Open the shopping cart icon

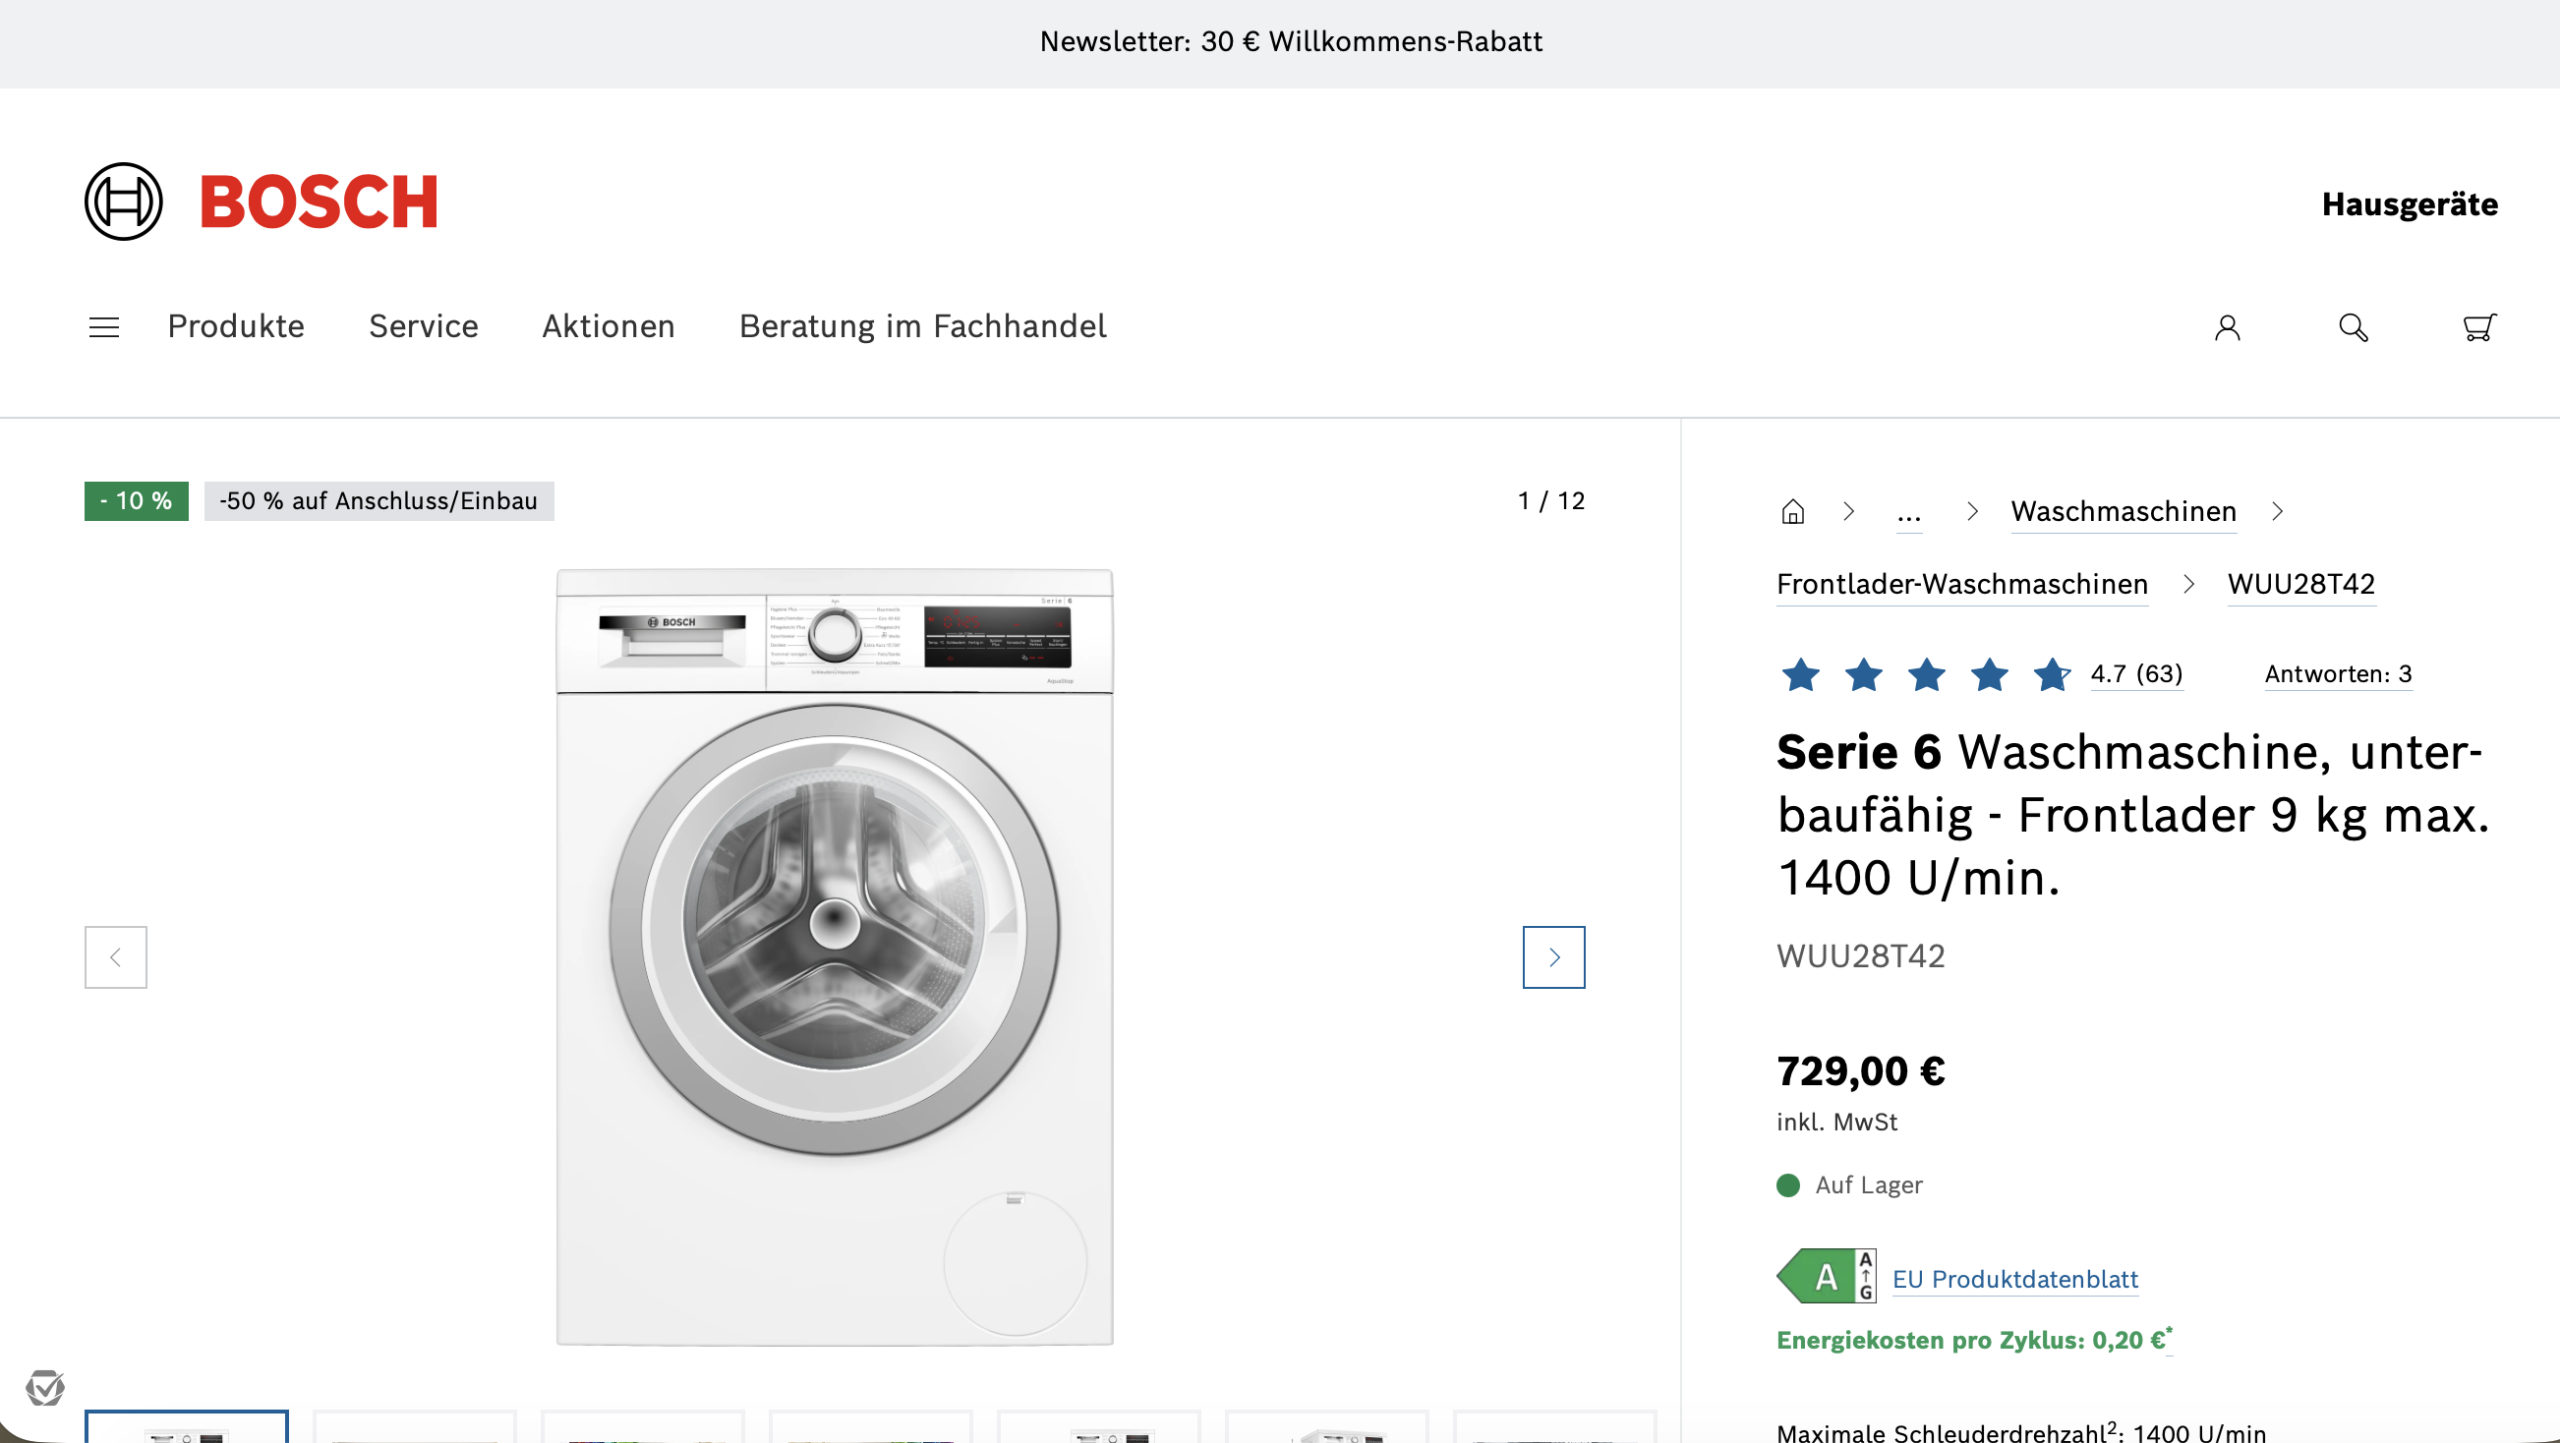[2479, 327]
